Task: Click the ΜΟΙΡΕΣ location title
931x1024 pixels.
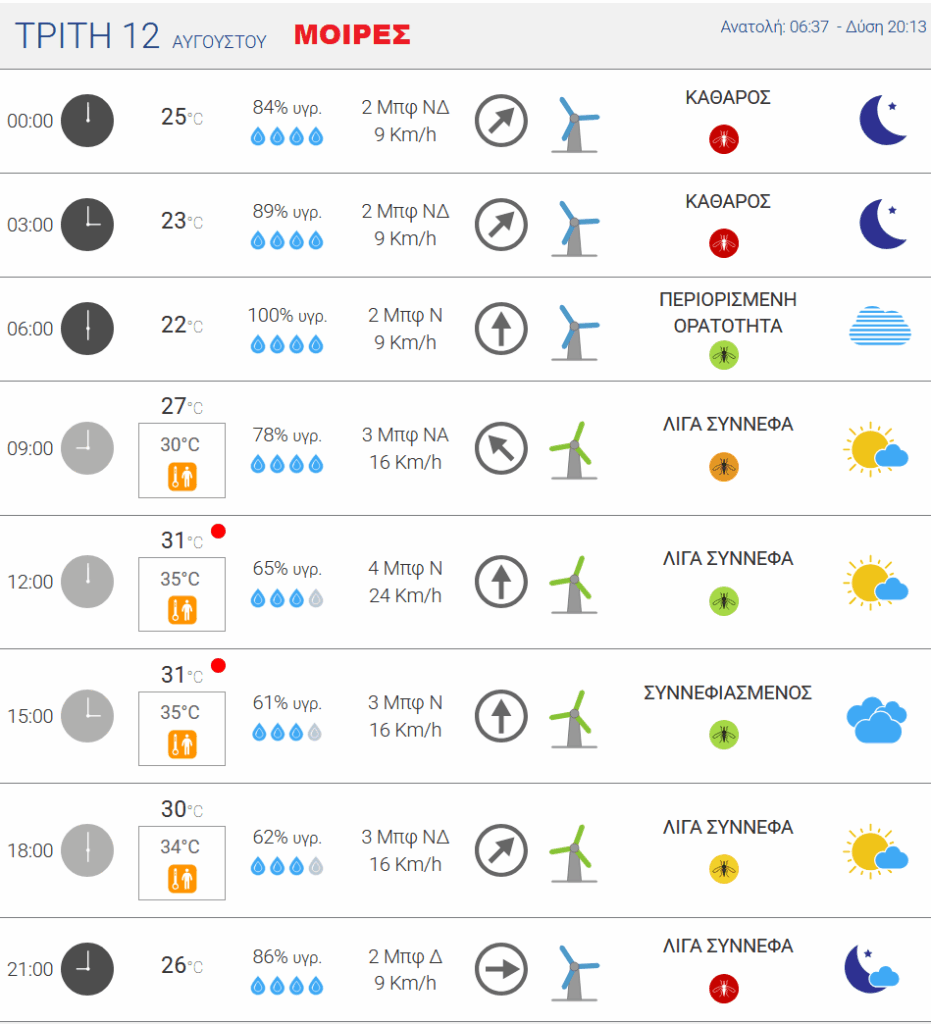Action: tap(352, 35)
